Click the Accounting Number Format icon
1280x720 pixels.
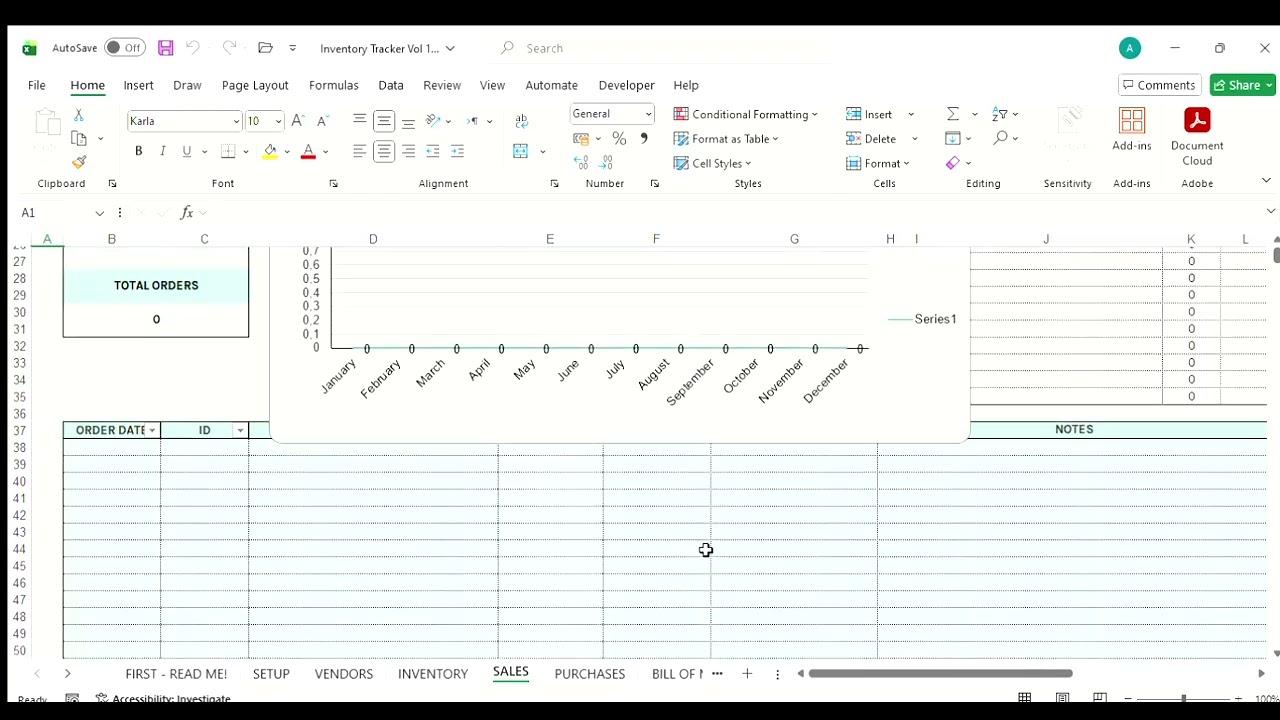(581, 139)
